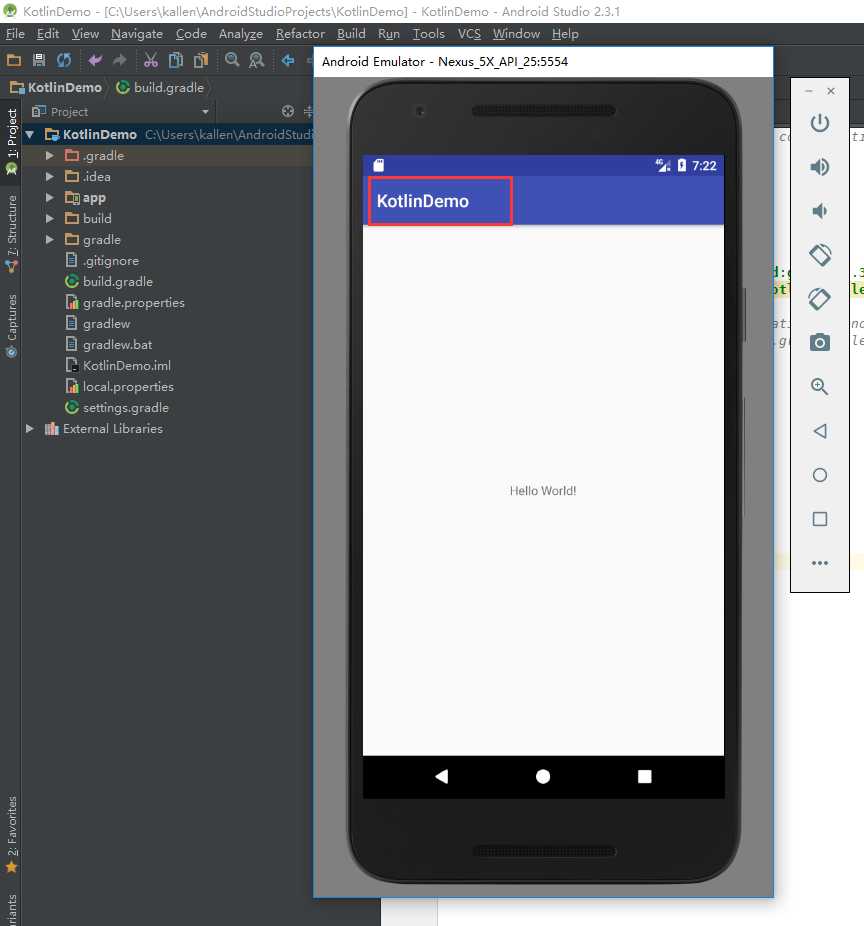
Task: Expand the build folder
Action: (50, 219)
